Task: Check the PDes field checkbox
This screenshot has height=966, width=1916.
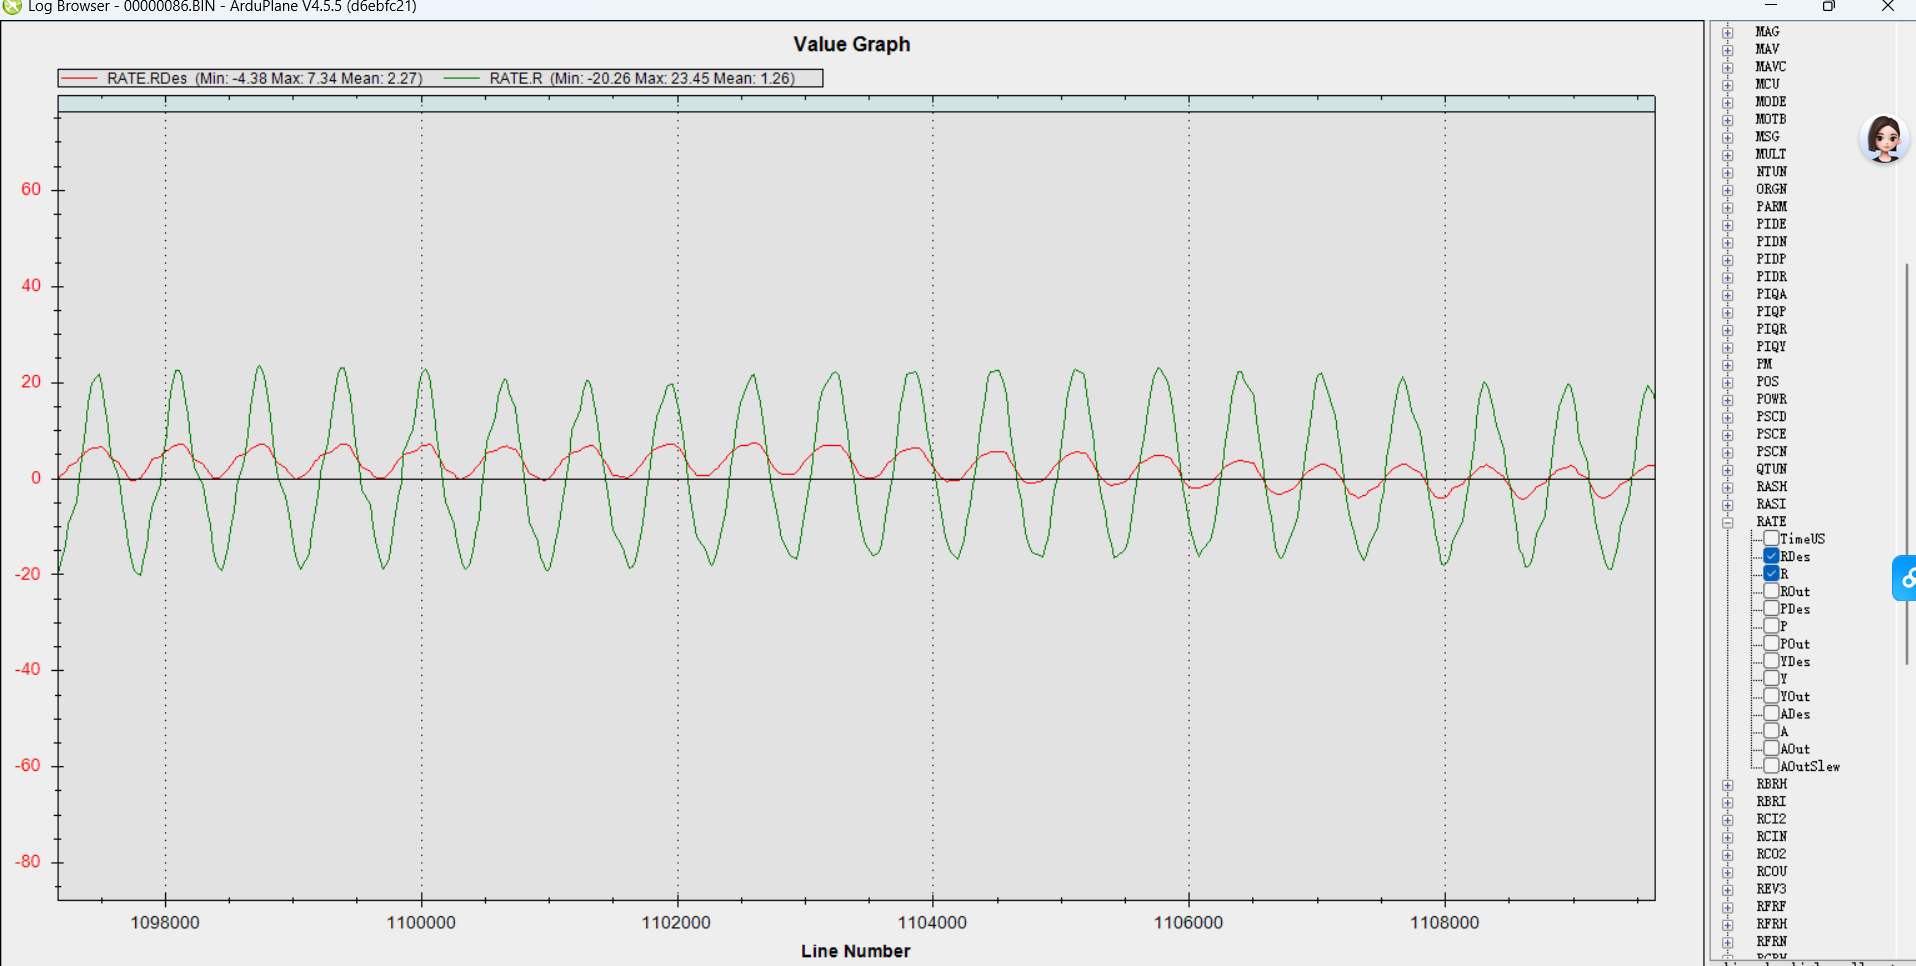Action: click(x=1771, y=608)
